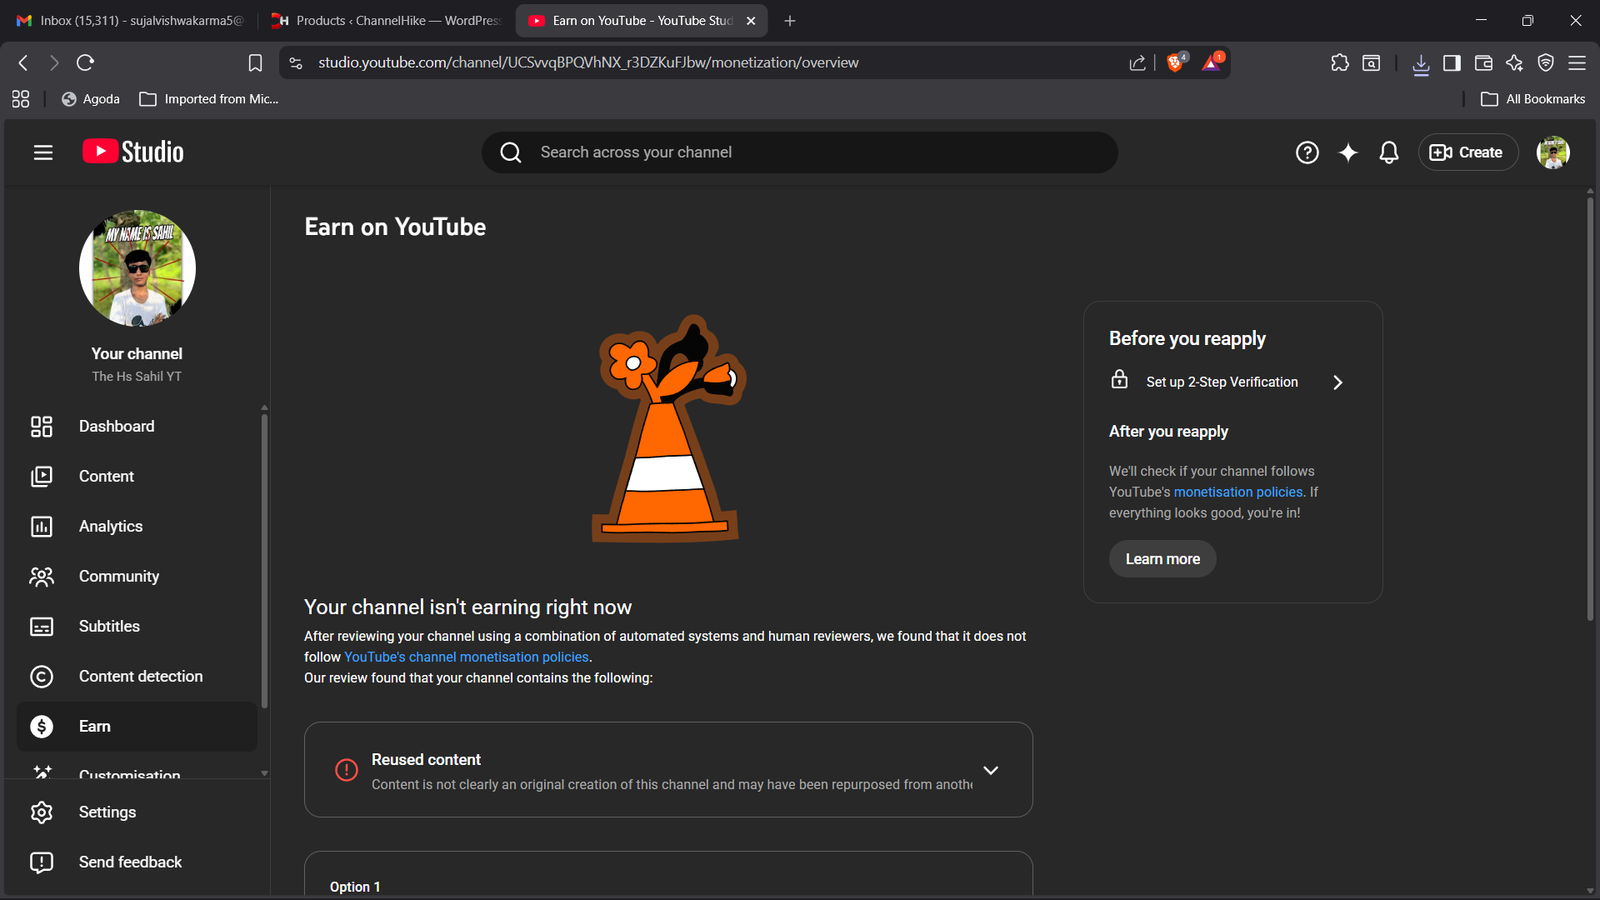The width and height of the screenshot is (1600, 900).
Task: Click the YouTube Studio logo
Action: tap(133, 152)
